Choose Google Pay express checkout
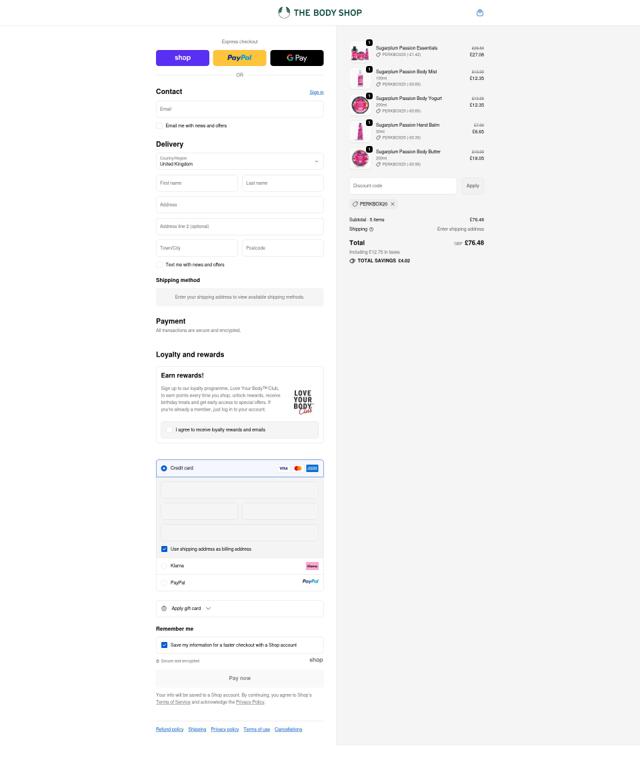The height and width of the screenshot is (772, 640). pyautogui.click(x=297, y=58)
